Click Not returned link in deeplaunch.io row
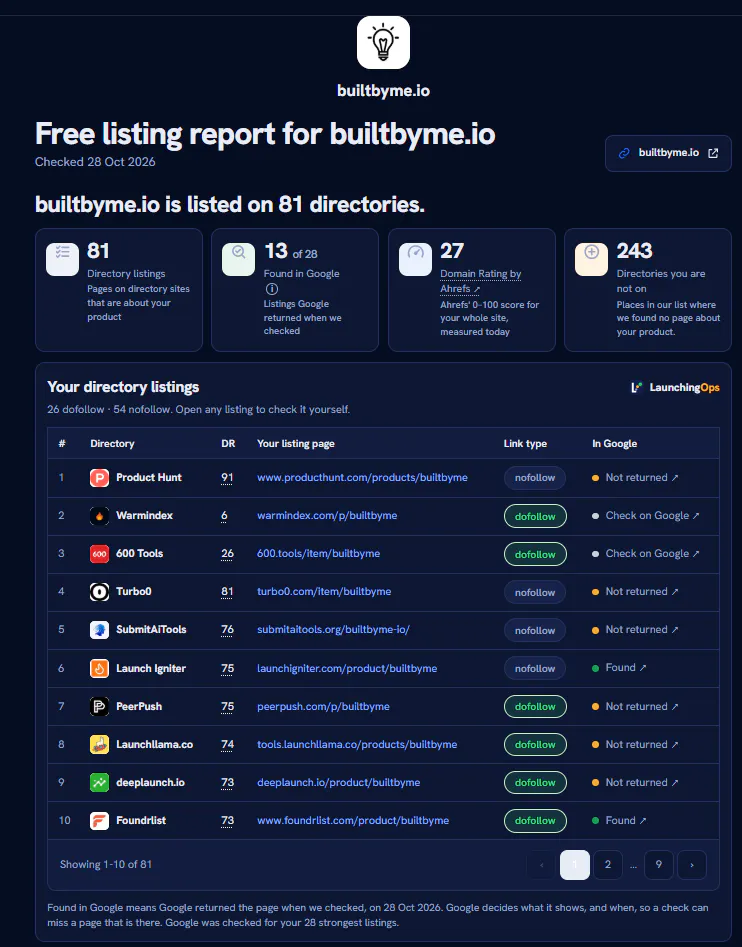The height and width of the screenshot is (947, 742). click(635, 782)
